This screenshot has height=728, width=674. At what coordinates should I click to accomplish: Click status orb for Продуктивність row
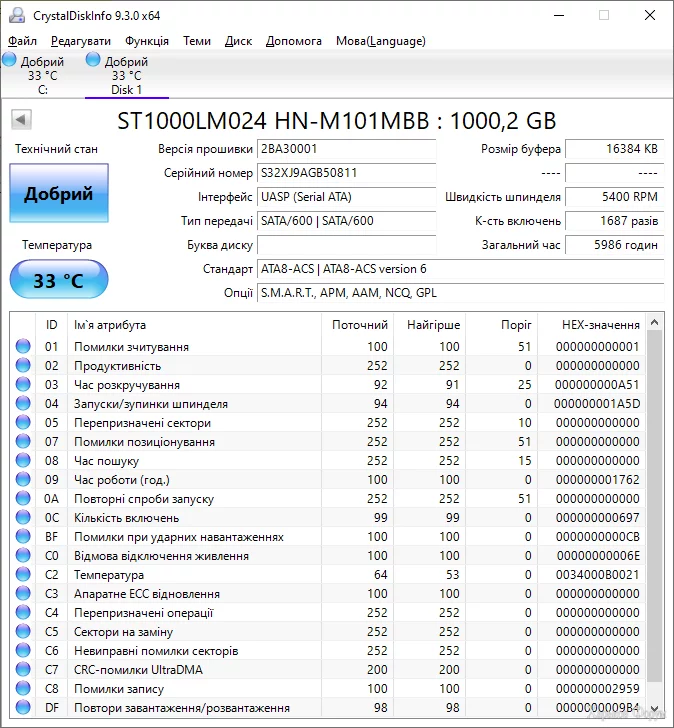23,365
